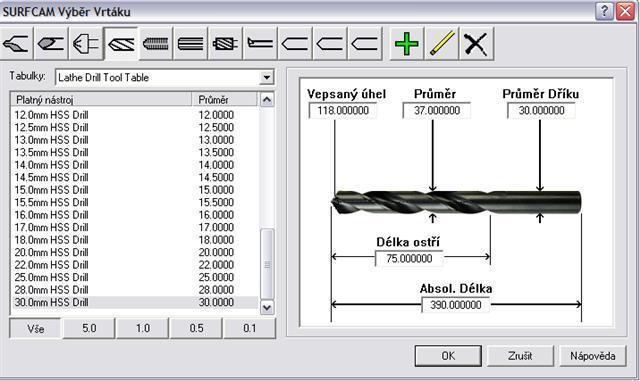Confirm with the OK button
640x381 pixels.
click(448, 356)
